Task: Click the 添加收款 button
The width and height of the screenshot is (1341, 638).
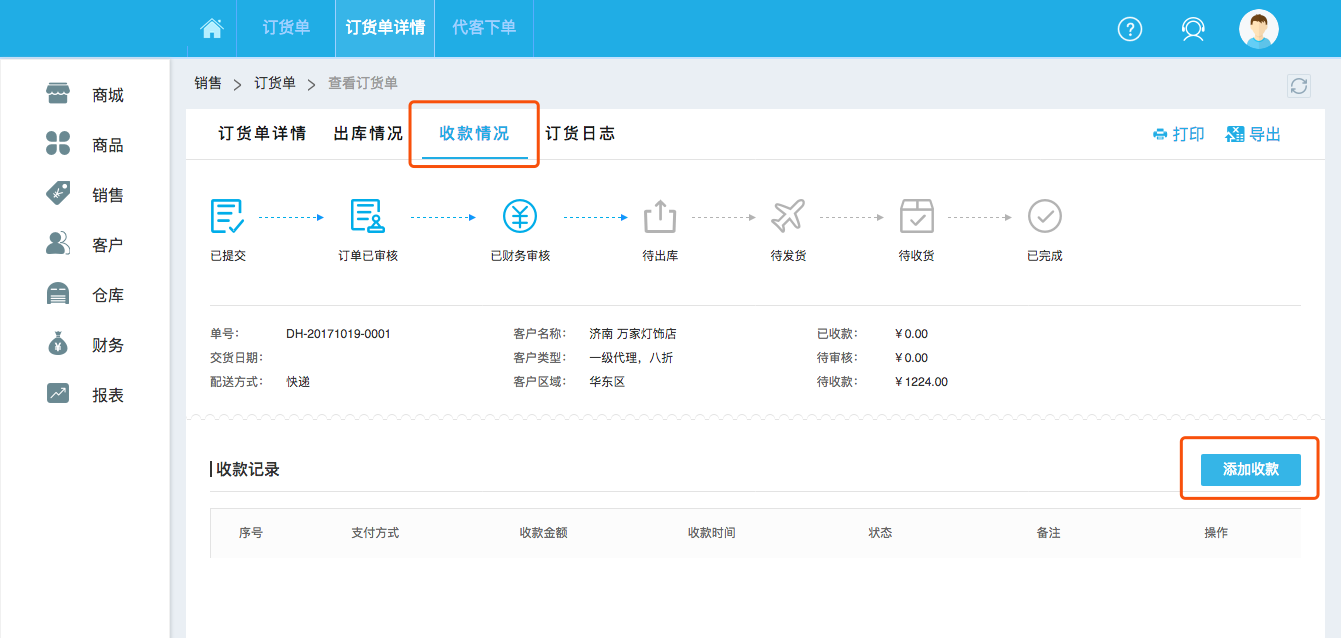Action: tap(1250, 469)
